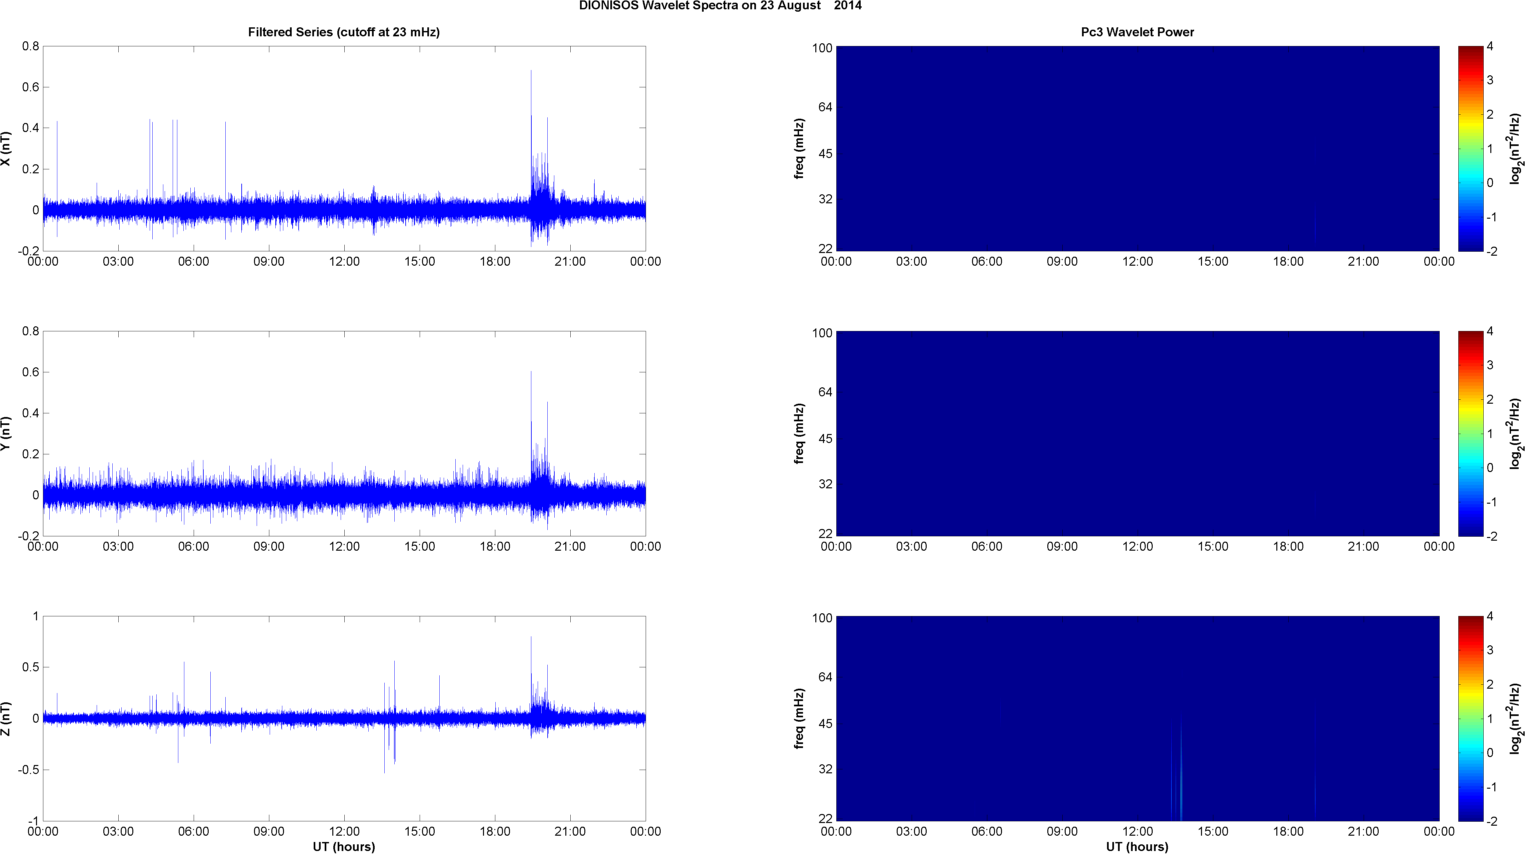Click the '09:00' tick under the middle wavelet plot

coord(1062,547)
